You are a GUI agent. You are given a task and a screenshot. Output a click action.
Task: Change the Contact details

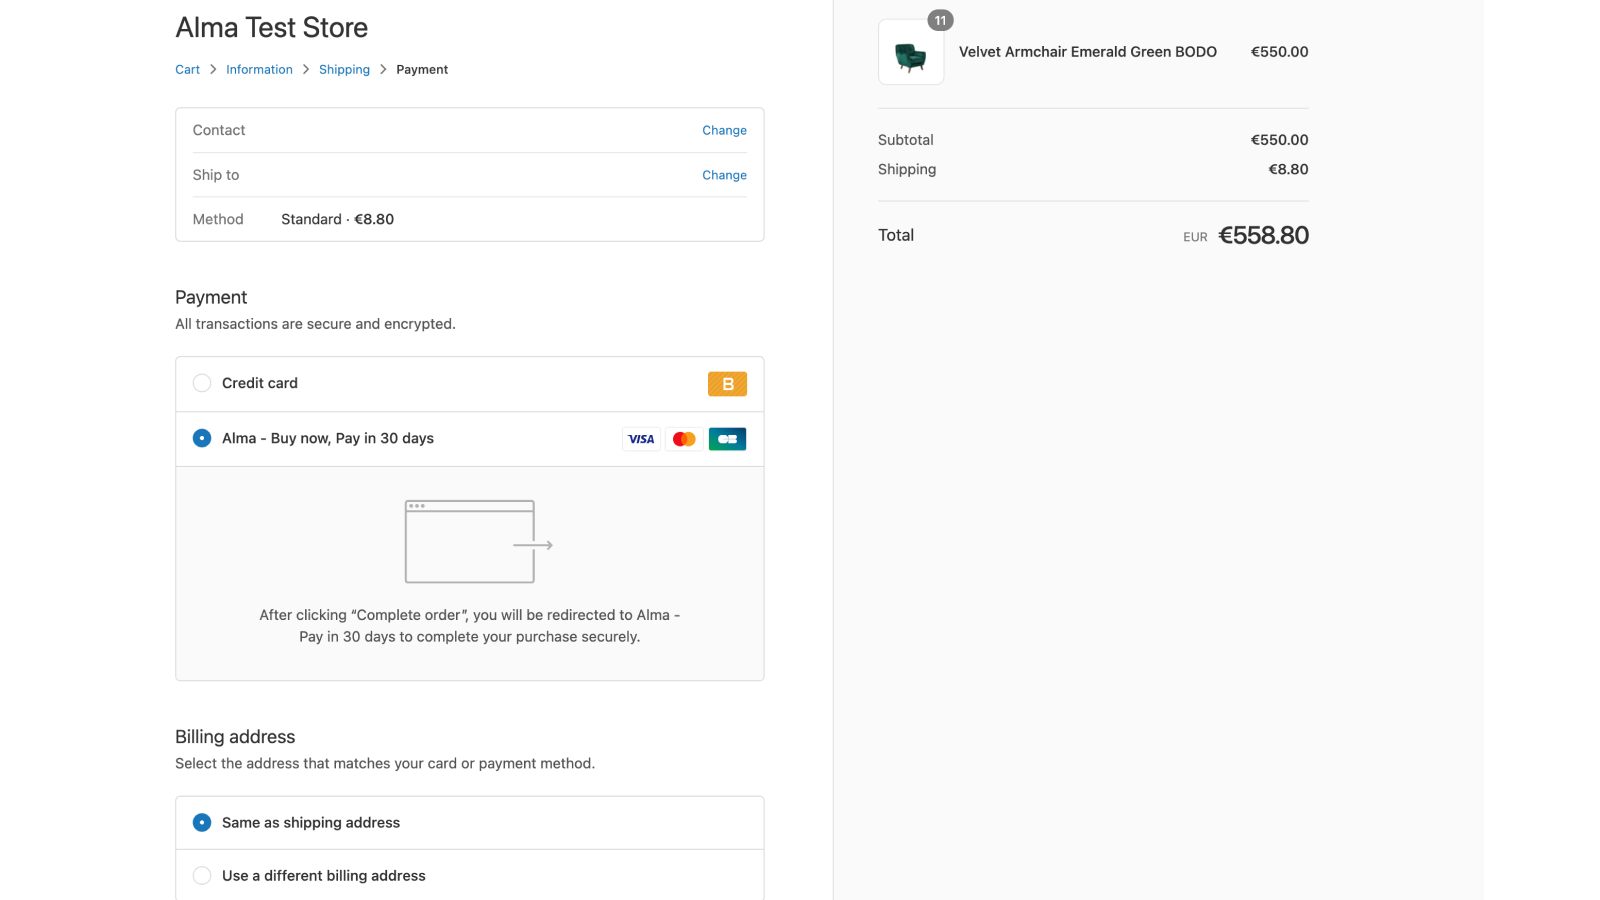(724, 130)
